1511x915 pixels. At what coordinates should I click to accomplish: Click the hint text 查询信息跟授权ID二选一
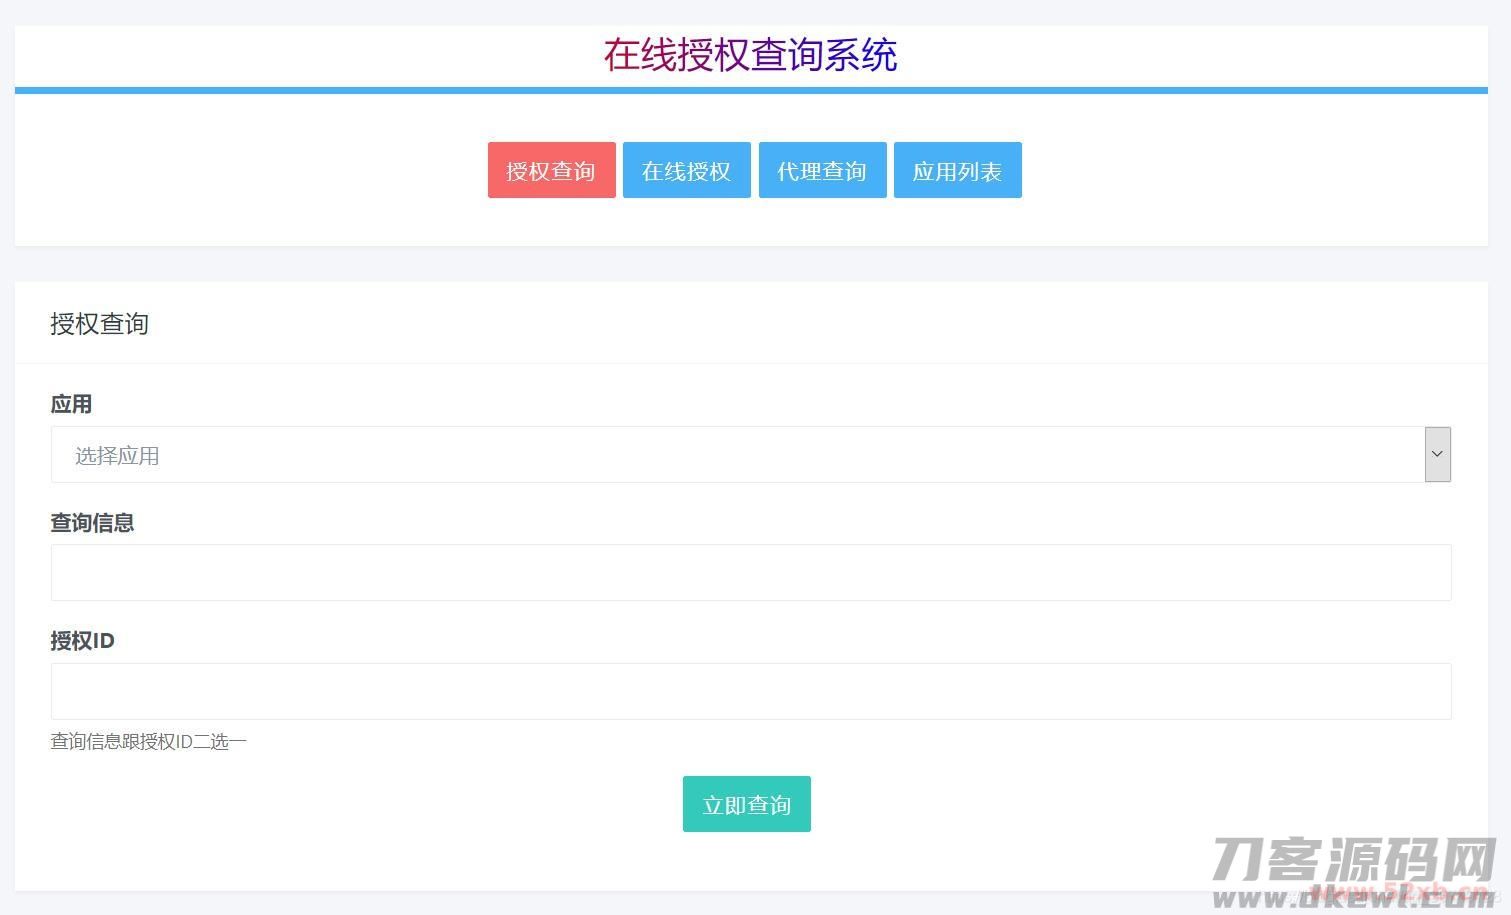[x=148, y=741]
